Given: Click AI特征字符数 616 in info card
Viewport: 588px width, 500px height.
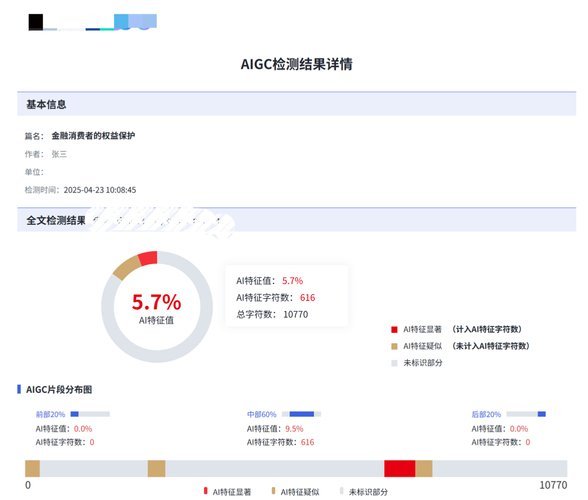Looking at the screenshot, I should [x=276, y=297].
